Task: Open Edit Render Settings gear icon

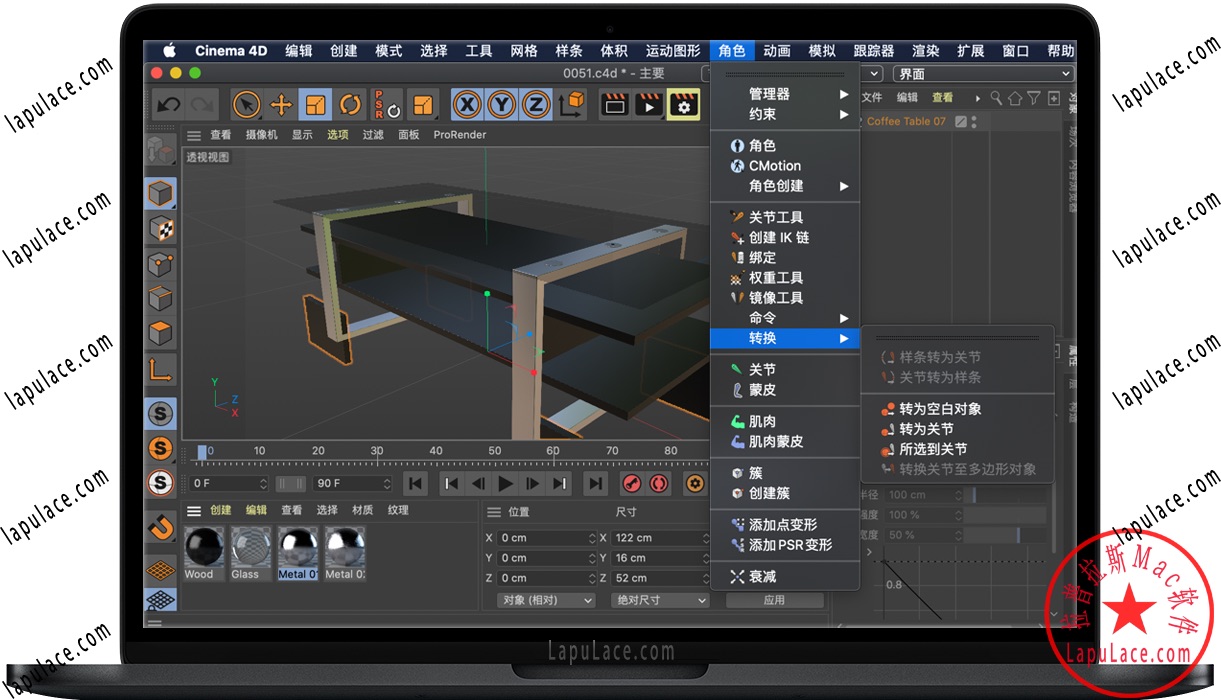Action: (685, 104)
